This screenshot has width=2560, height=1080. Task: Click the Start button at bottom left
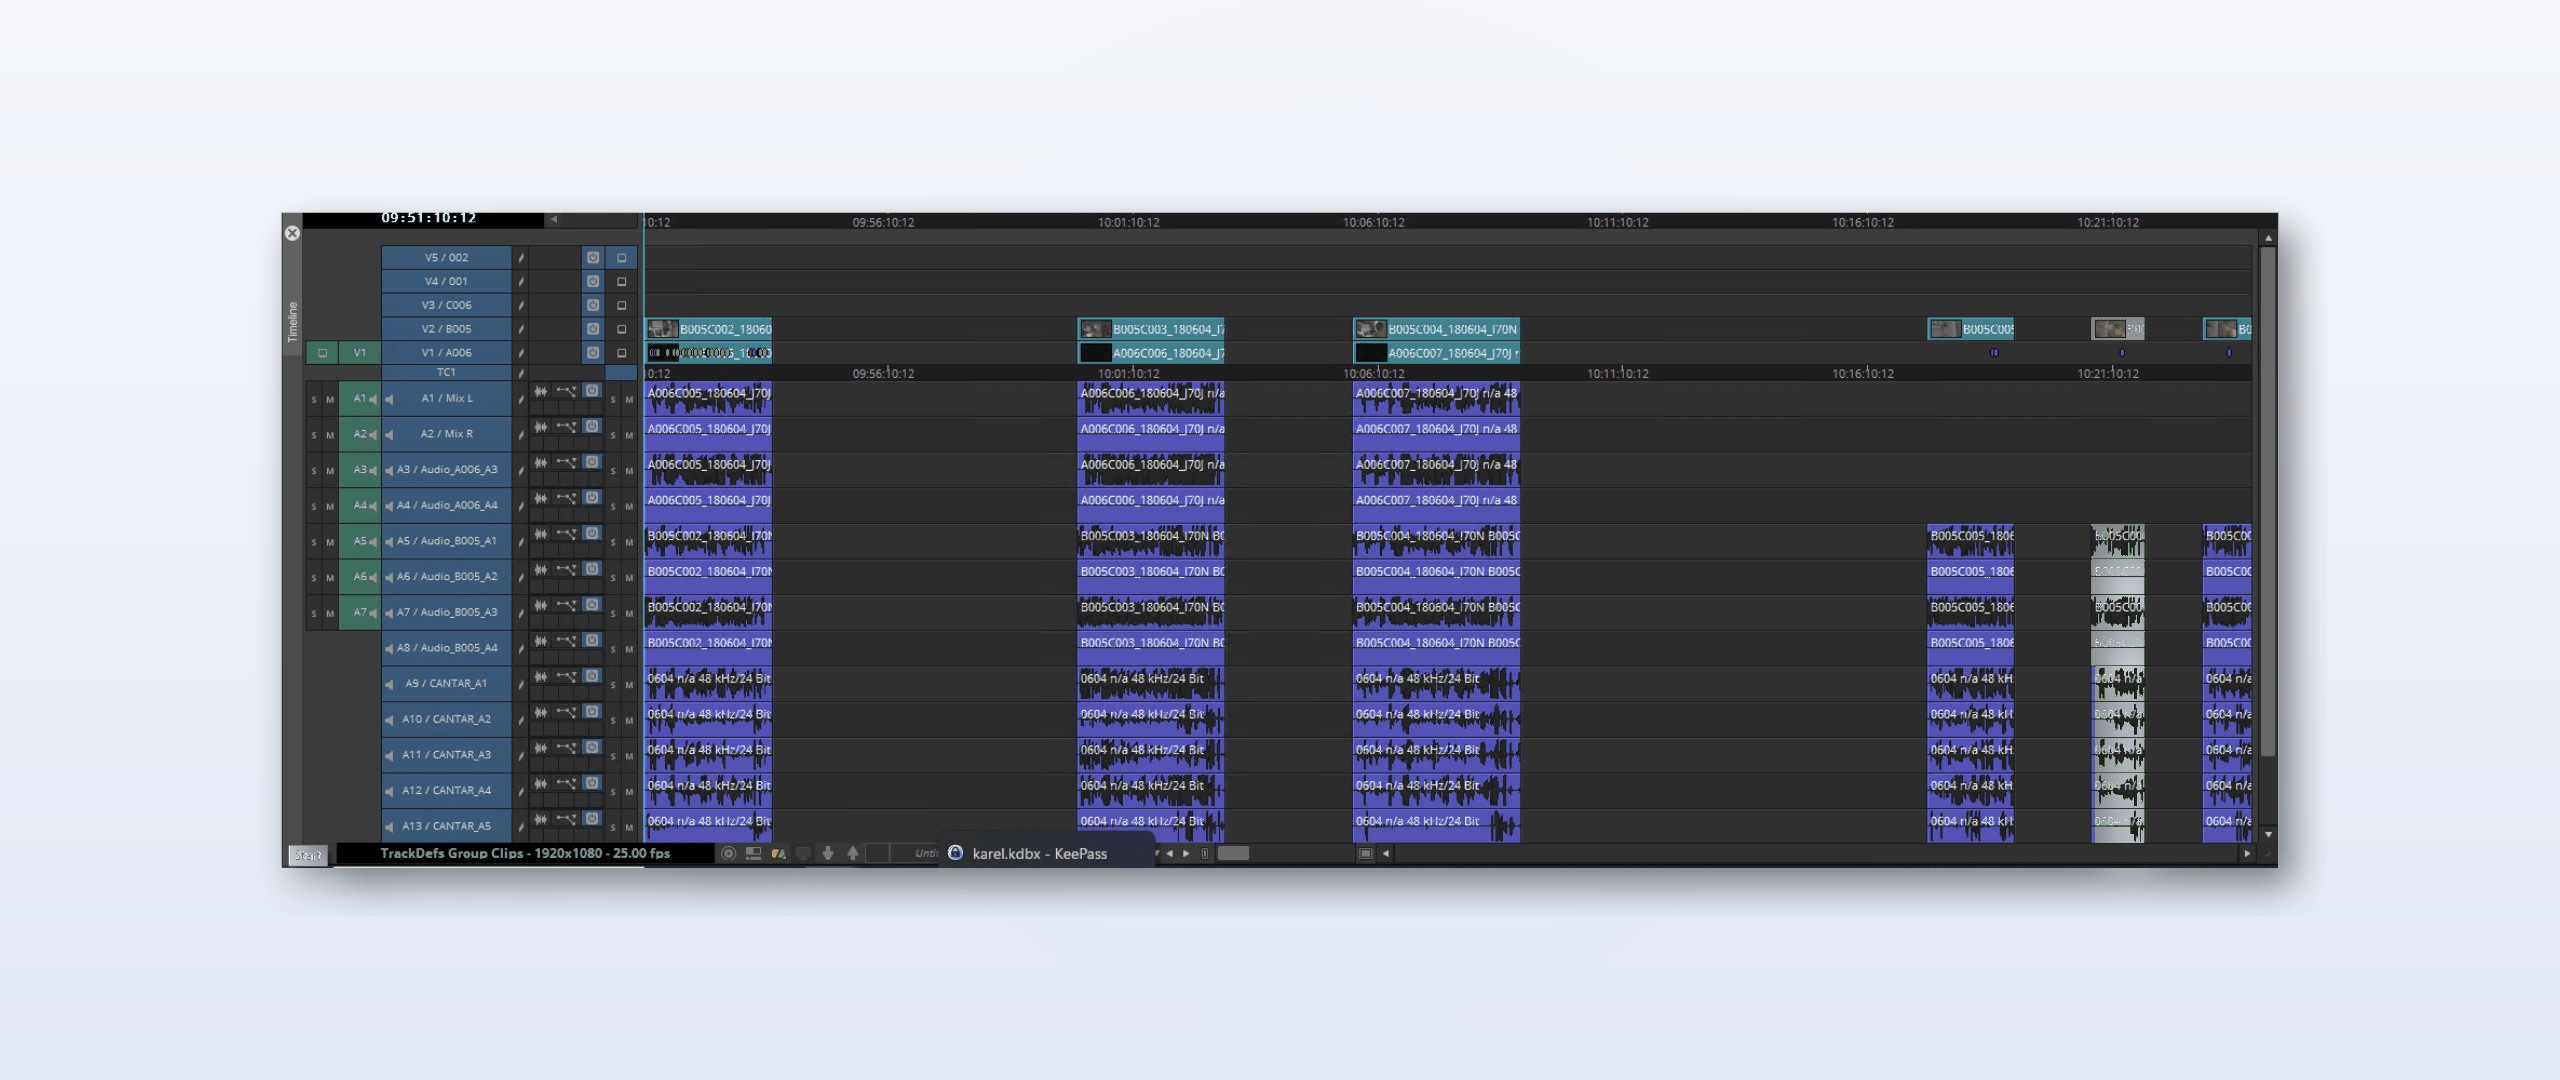308,855
